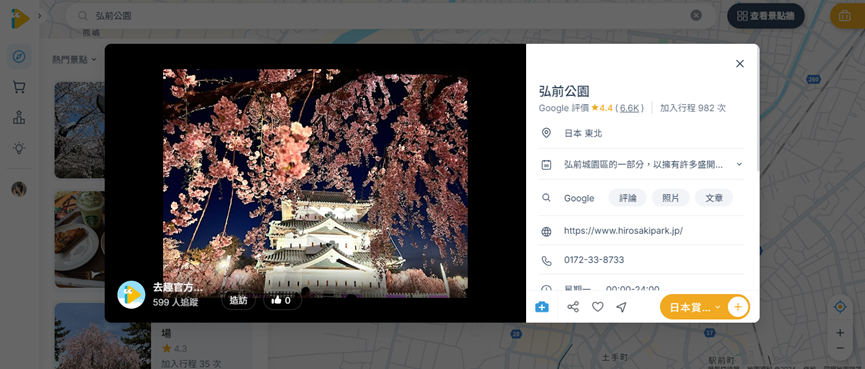The image size is (865, 369).
Task: Favorite the spot with heart icon
Action: [x=597, y=307]
